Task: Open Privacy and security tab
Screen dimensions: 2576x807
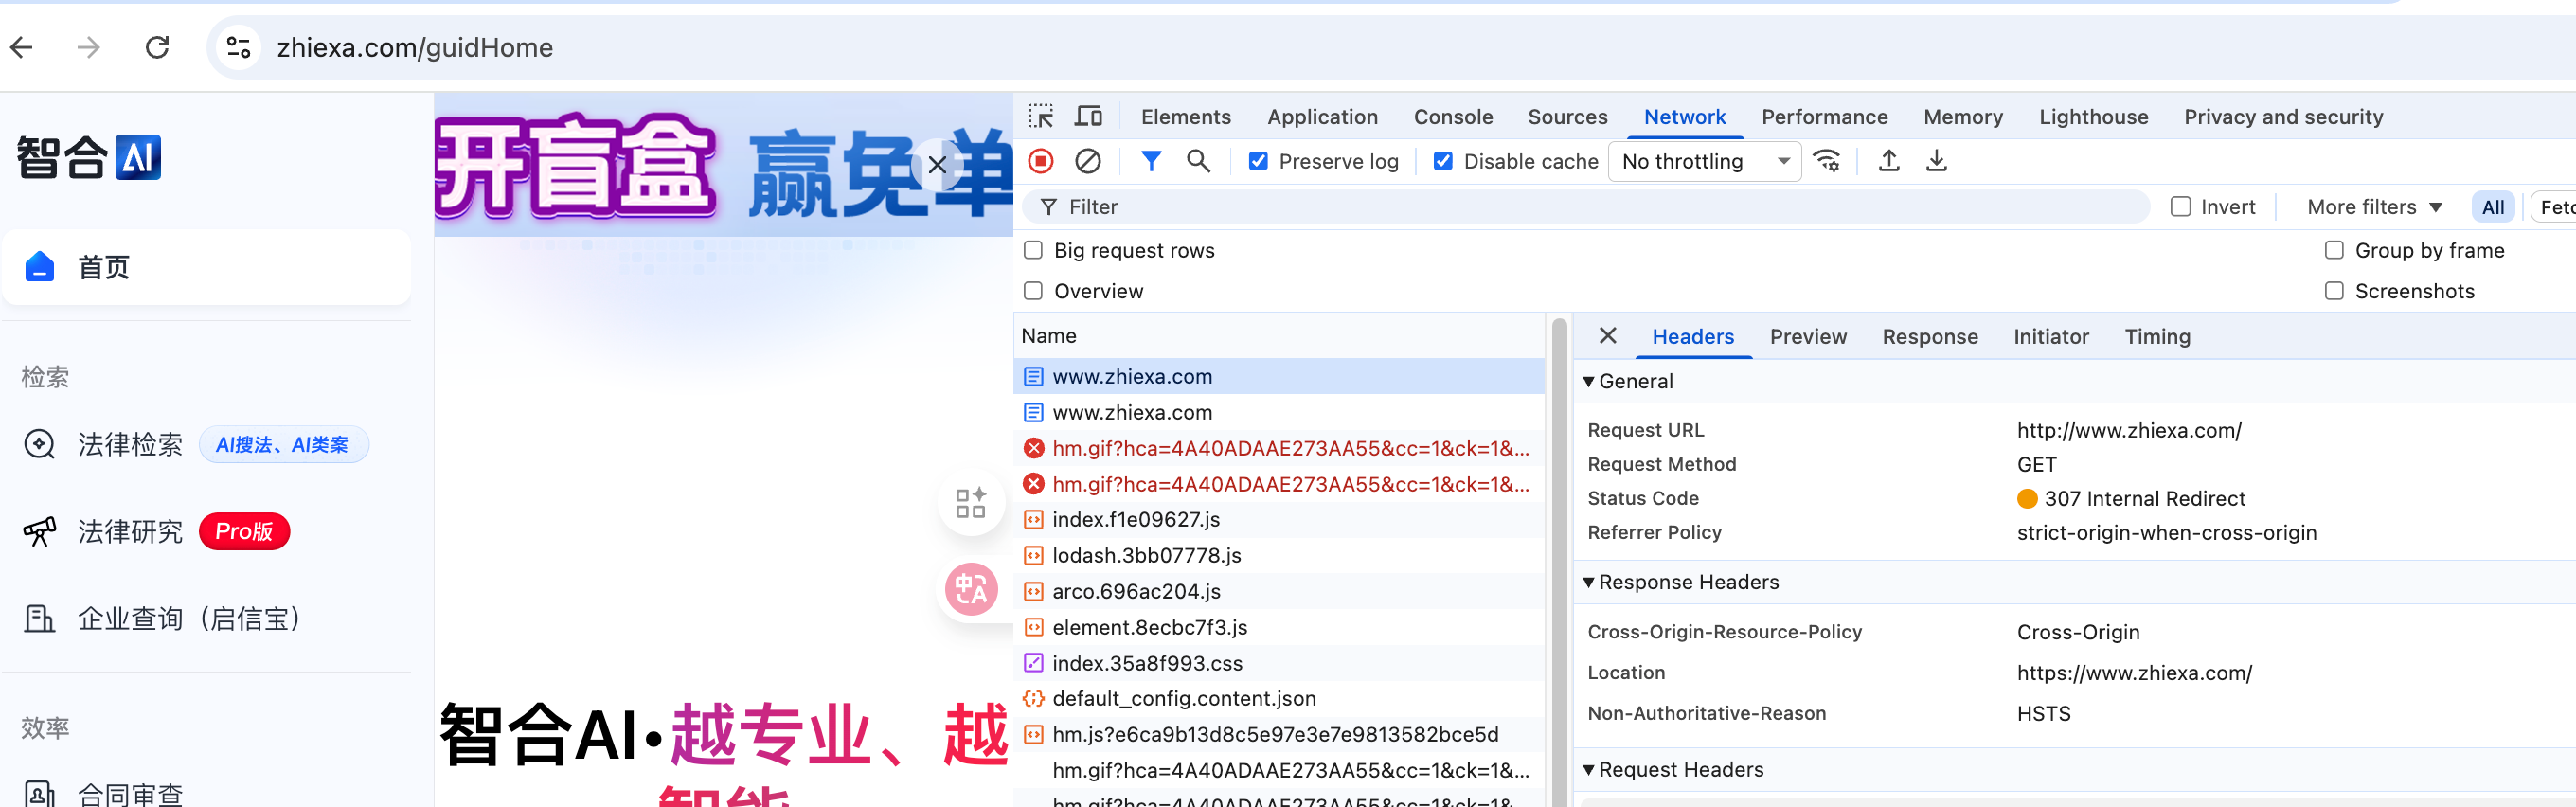Action: pos(2283,117)
